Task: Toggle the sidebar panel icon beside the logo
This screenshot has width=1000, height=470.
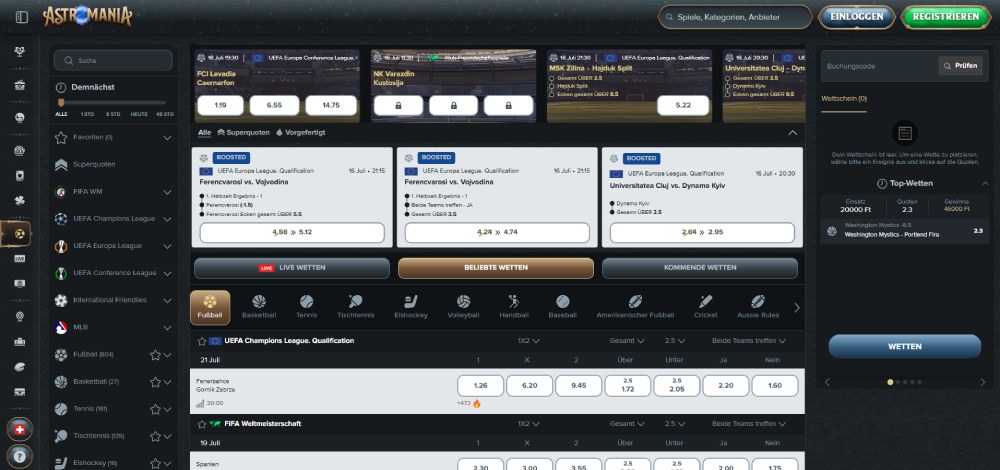Action: tap(22, 17)
